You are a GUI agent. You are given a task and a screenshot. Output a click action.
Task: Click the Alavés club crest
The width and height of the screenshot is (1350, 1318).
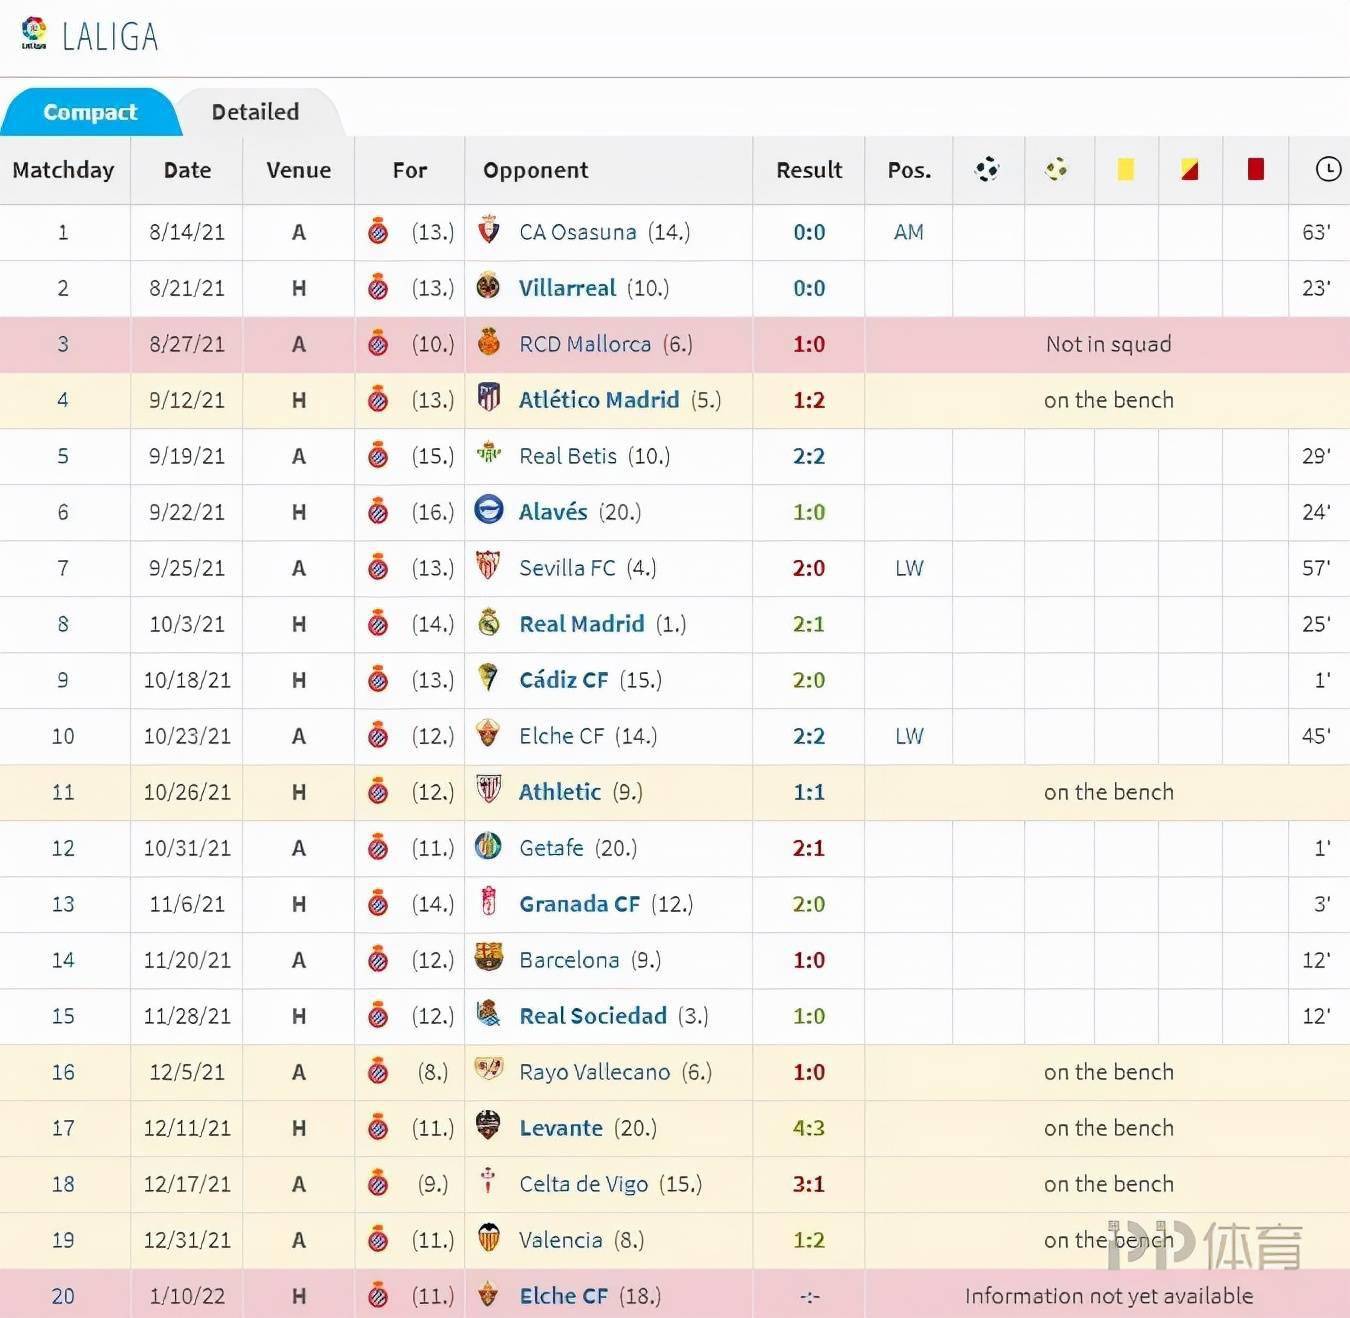pos(488,510)
